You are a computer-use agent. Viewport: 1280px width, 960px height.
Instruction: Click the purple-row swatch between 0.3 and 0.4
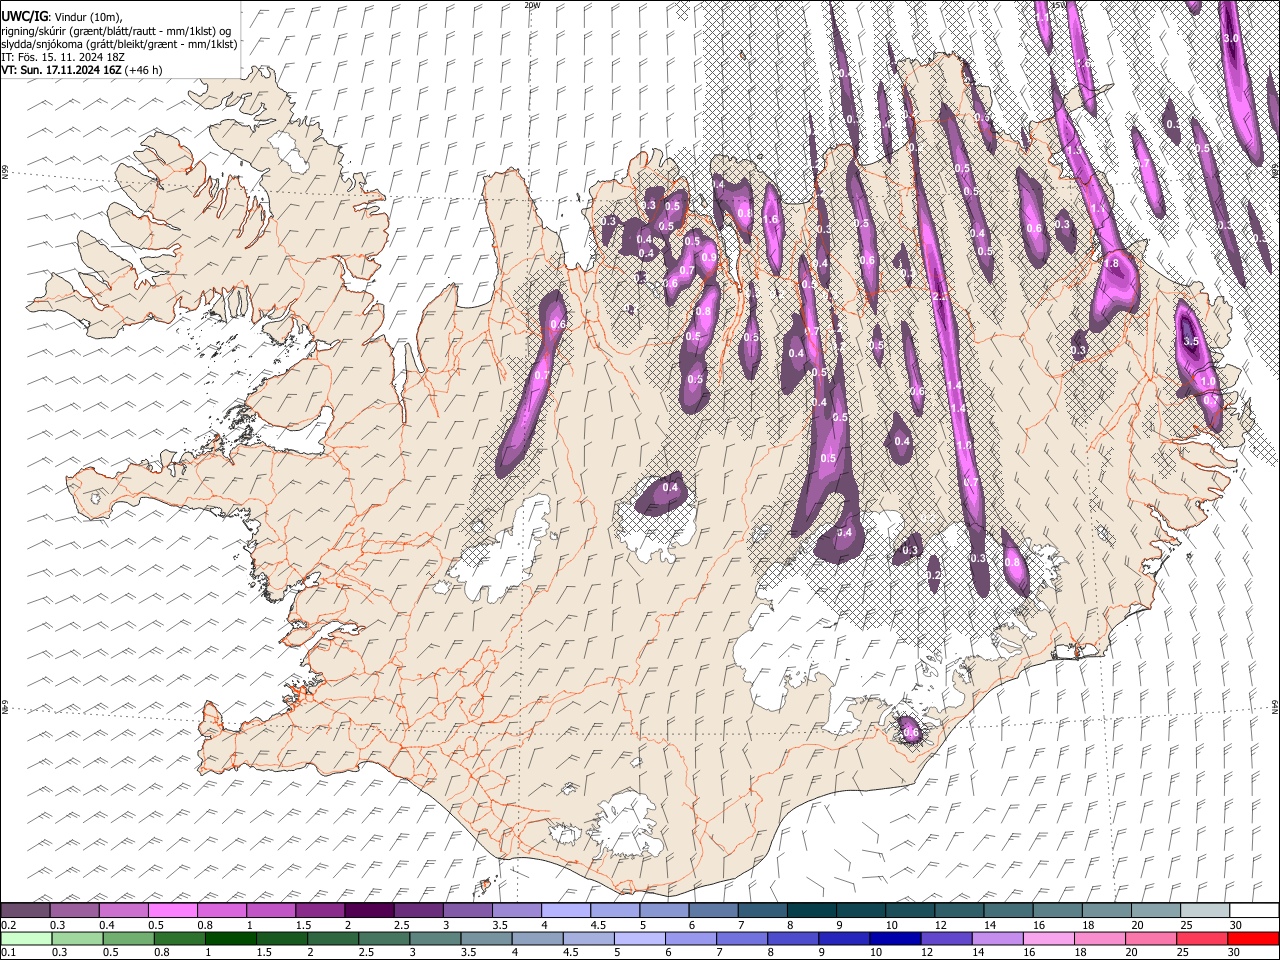74,911
